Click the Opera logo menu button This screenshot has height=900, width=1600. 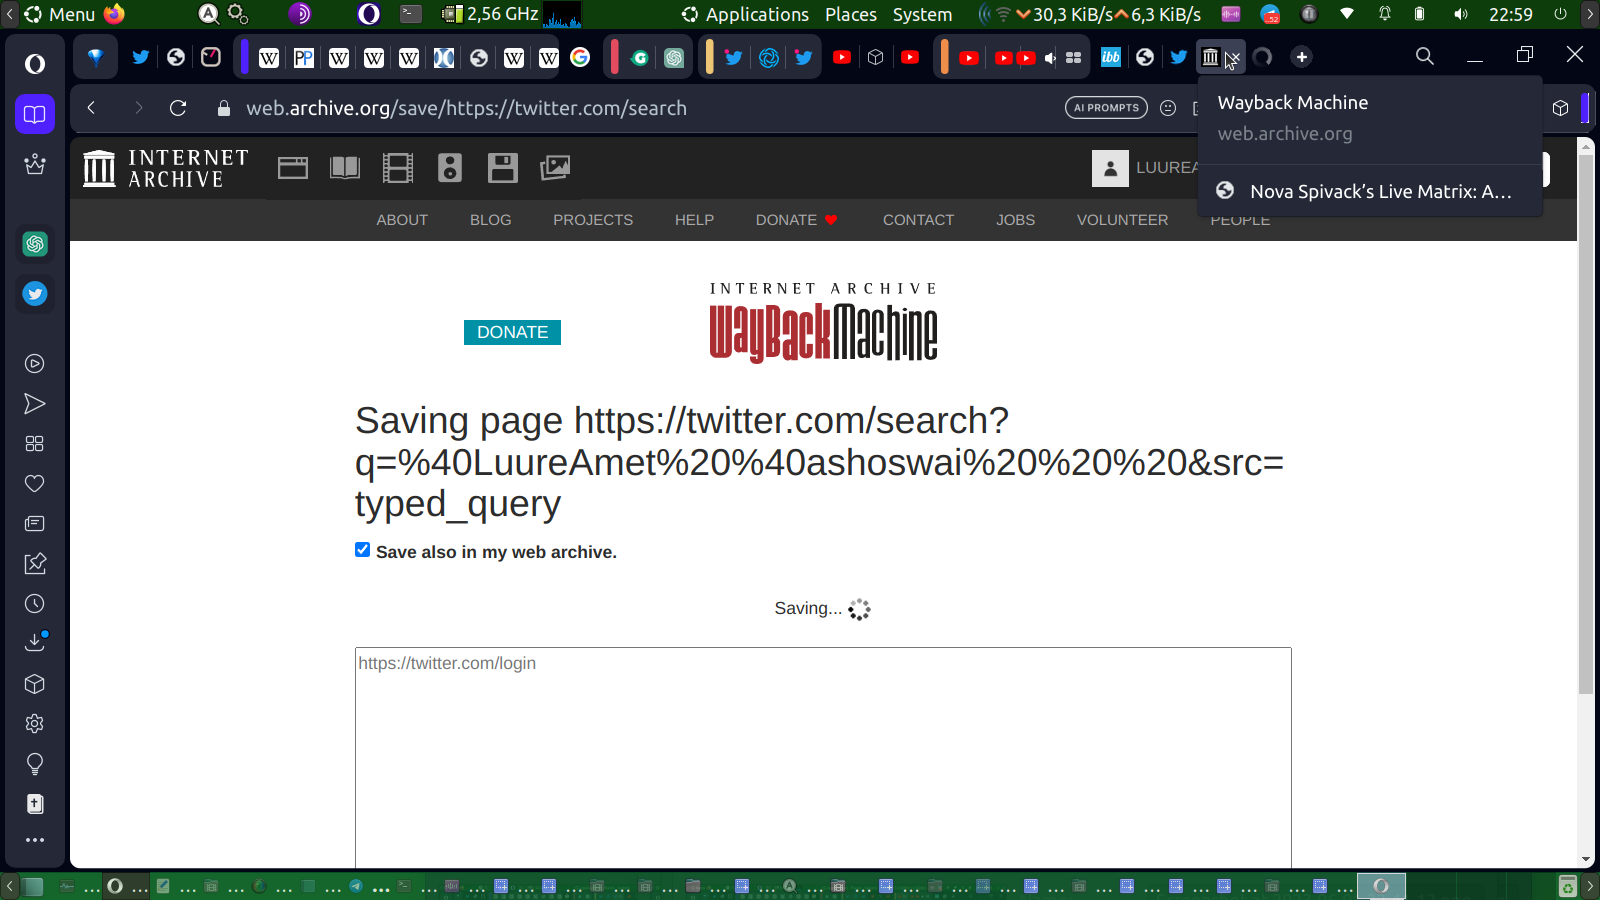[x=35, y=64]
